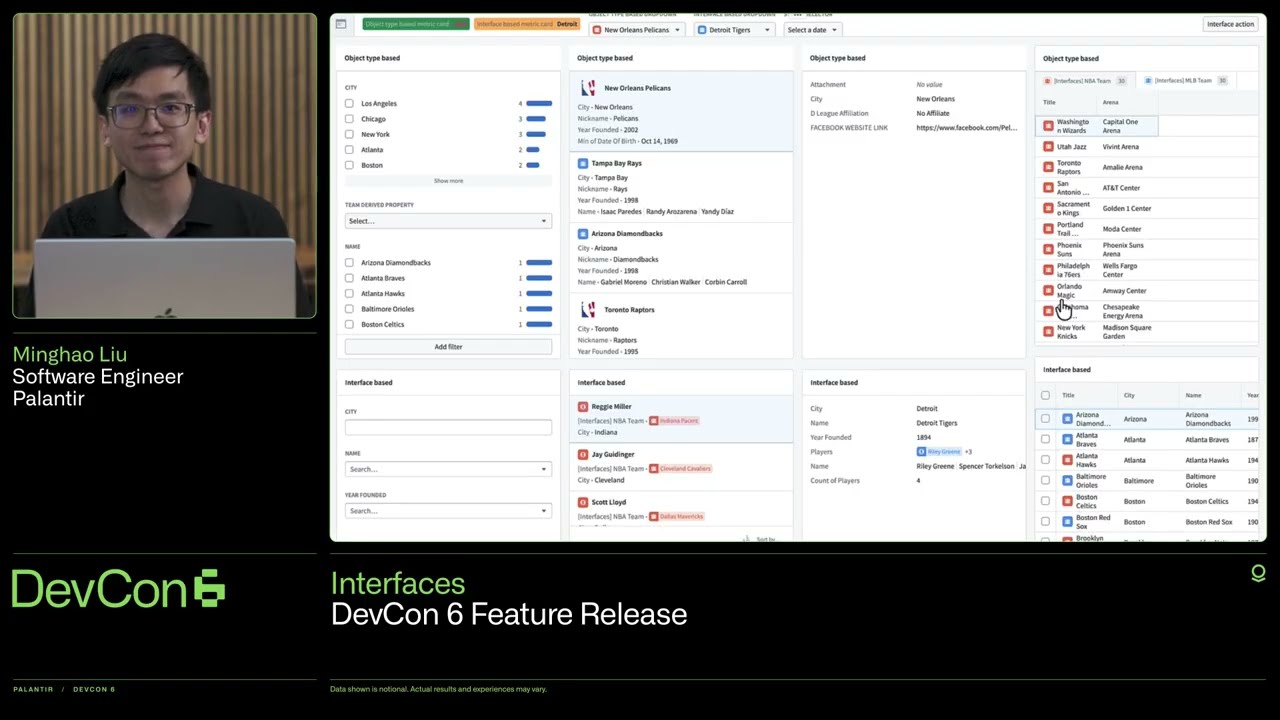Screen dimensions: 1280x720
Task: Check the Atlanta Braves name filter
Action: [349, 278]
